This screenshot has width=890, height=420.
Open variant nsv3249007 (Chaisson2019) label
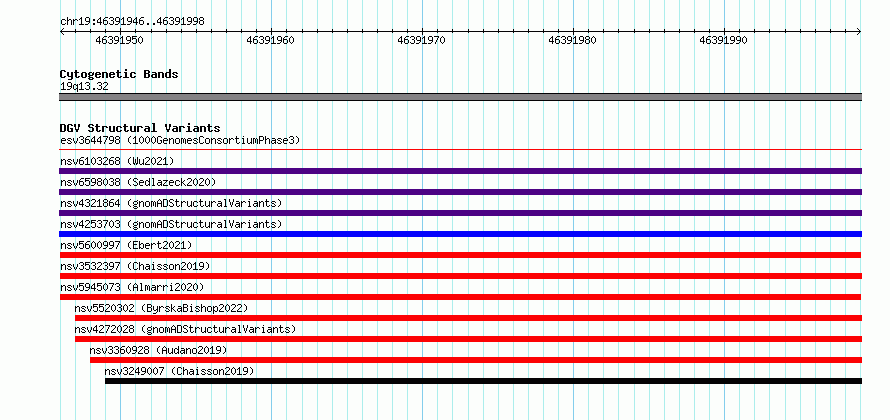pos(179,371)
